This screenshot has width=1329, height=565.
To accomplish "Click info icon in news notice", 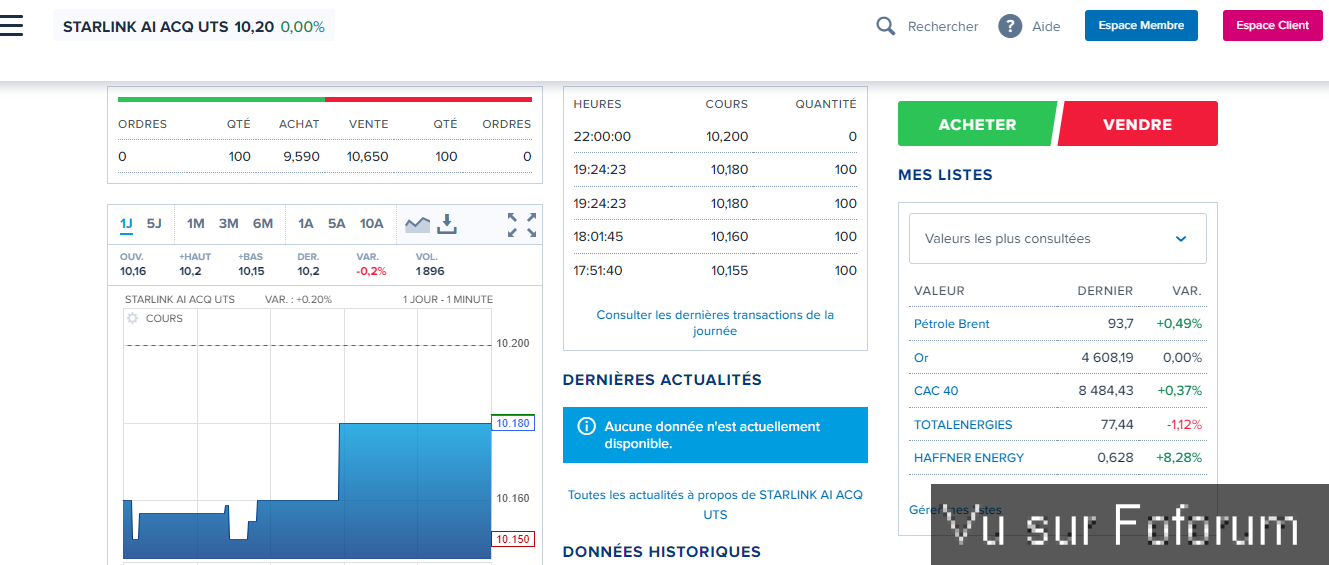I will pyautogui.click(x=587, y=426).
